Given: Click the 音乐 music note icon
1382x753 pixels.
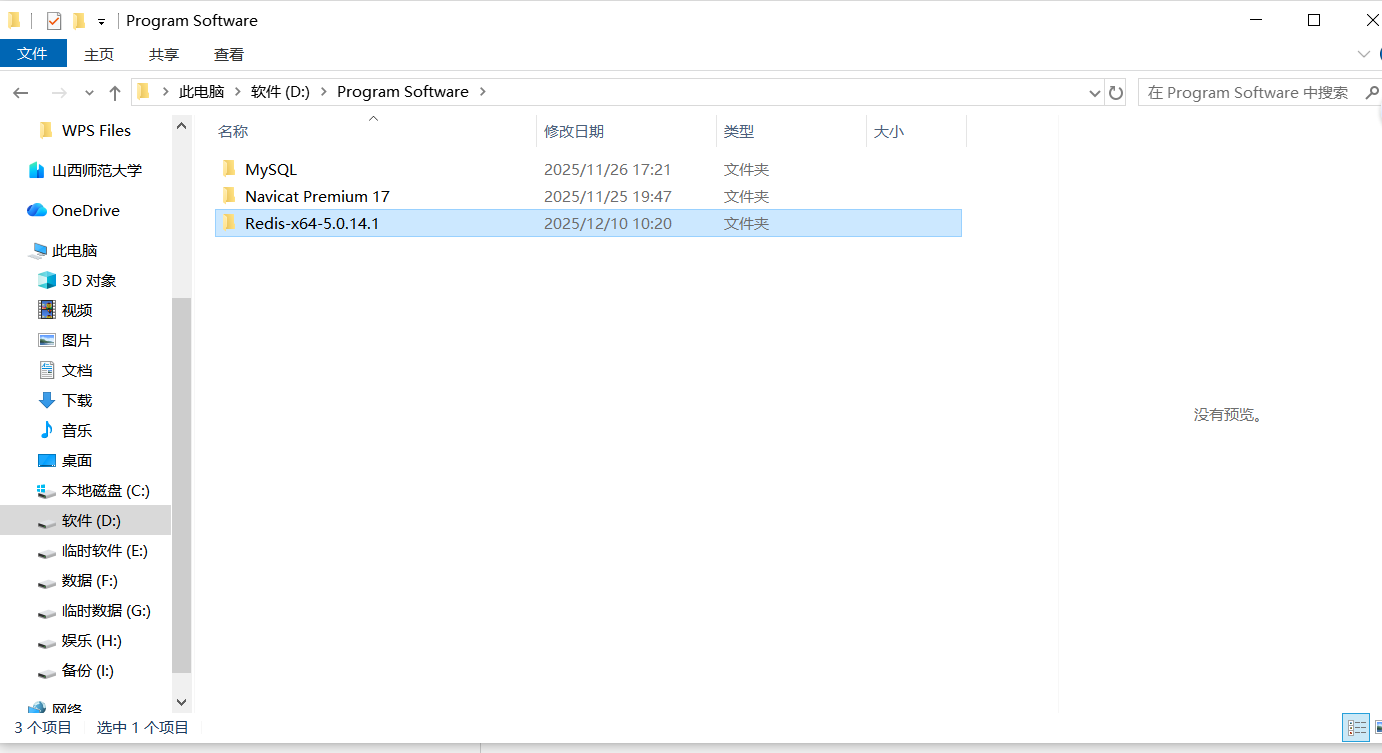Looking at the screenshot, I should click(x=46, y=430).
